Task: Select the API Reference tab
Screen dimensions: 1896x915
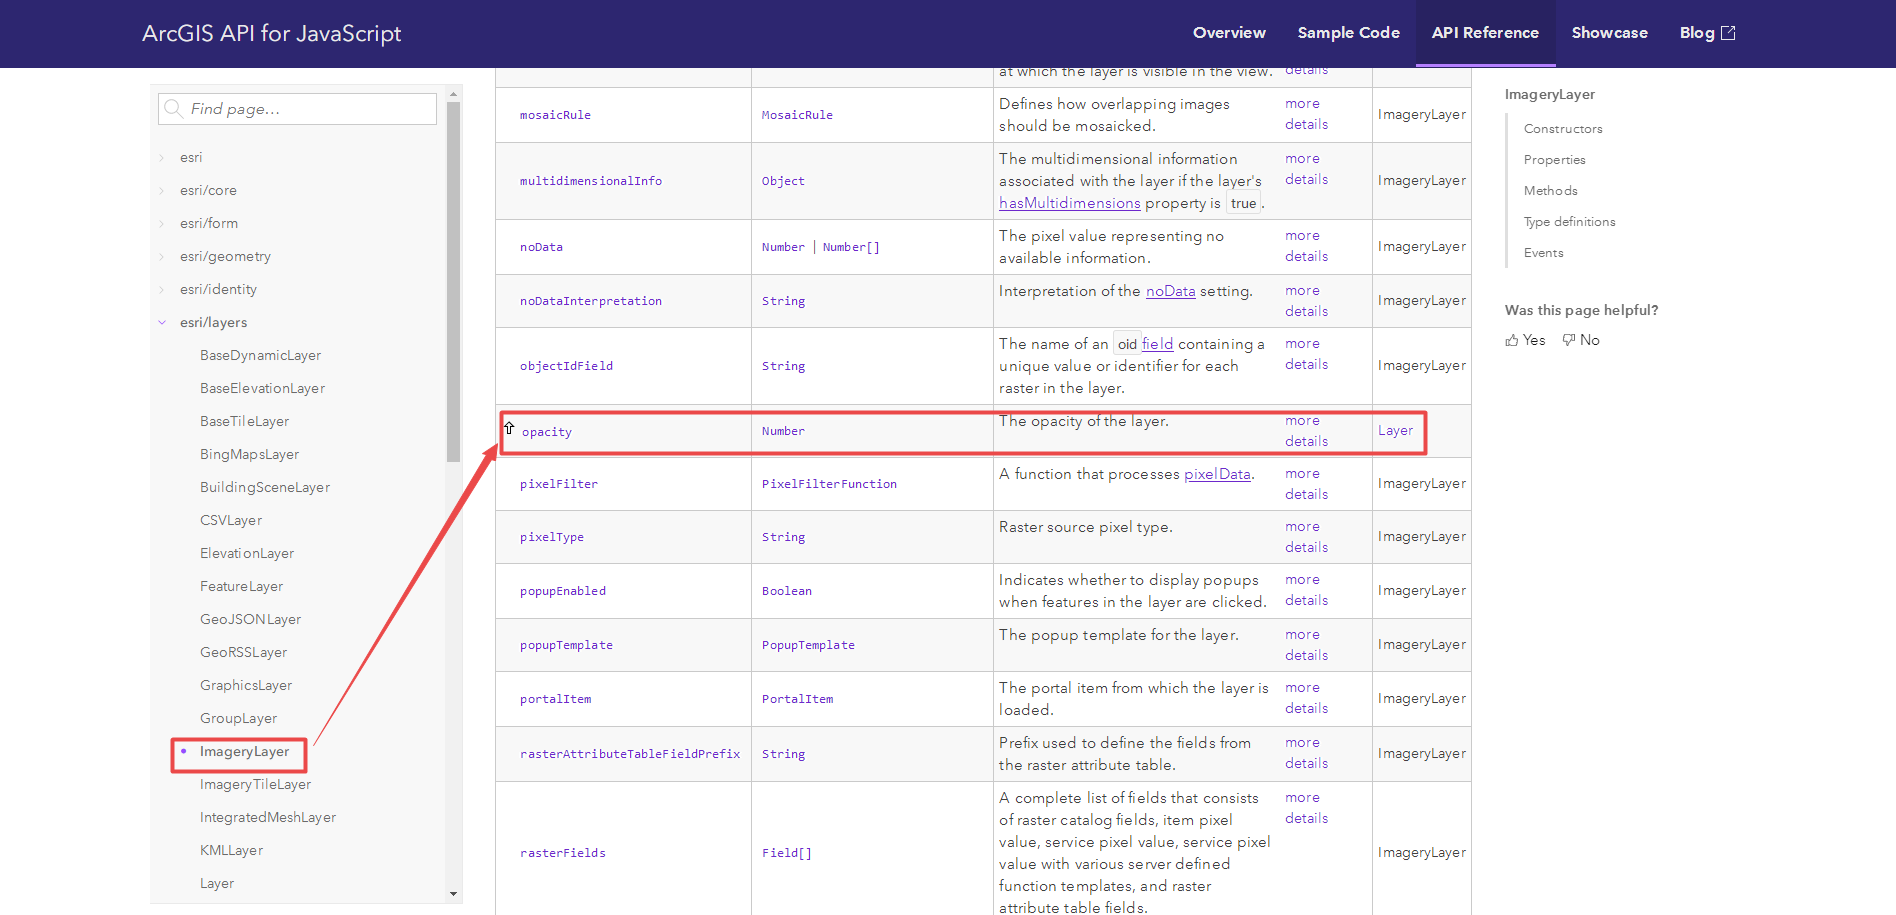Action: (x=1485, y=32)
